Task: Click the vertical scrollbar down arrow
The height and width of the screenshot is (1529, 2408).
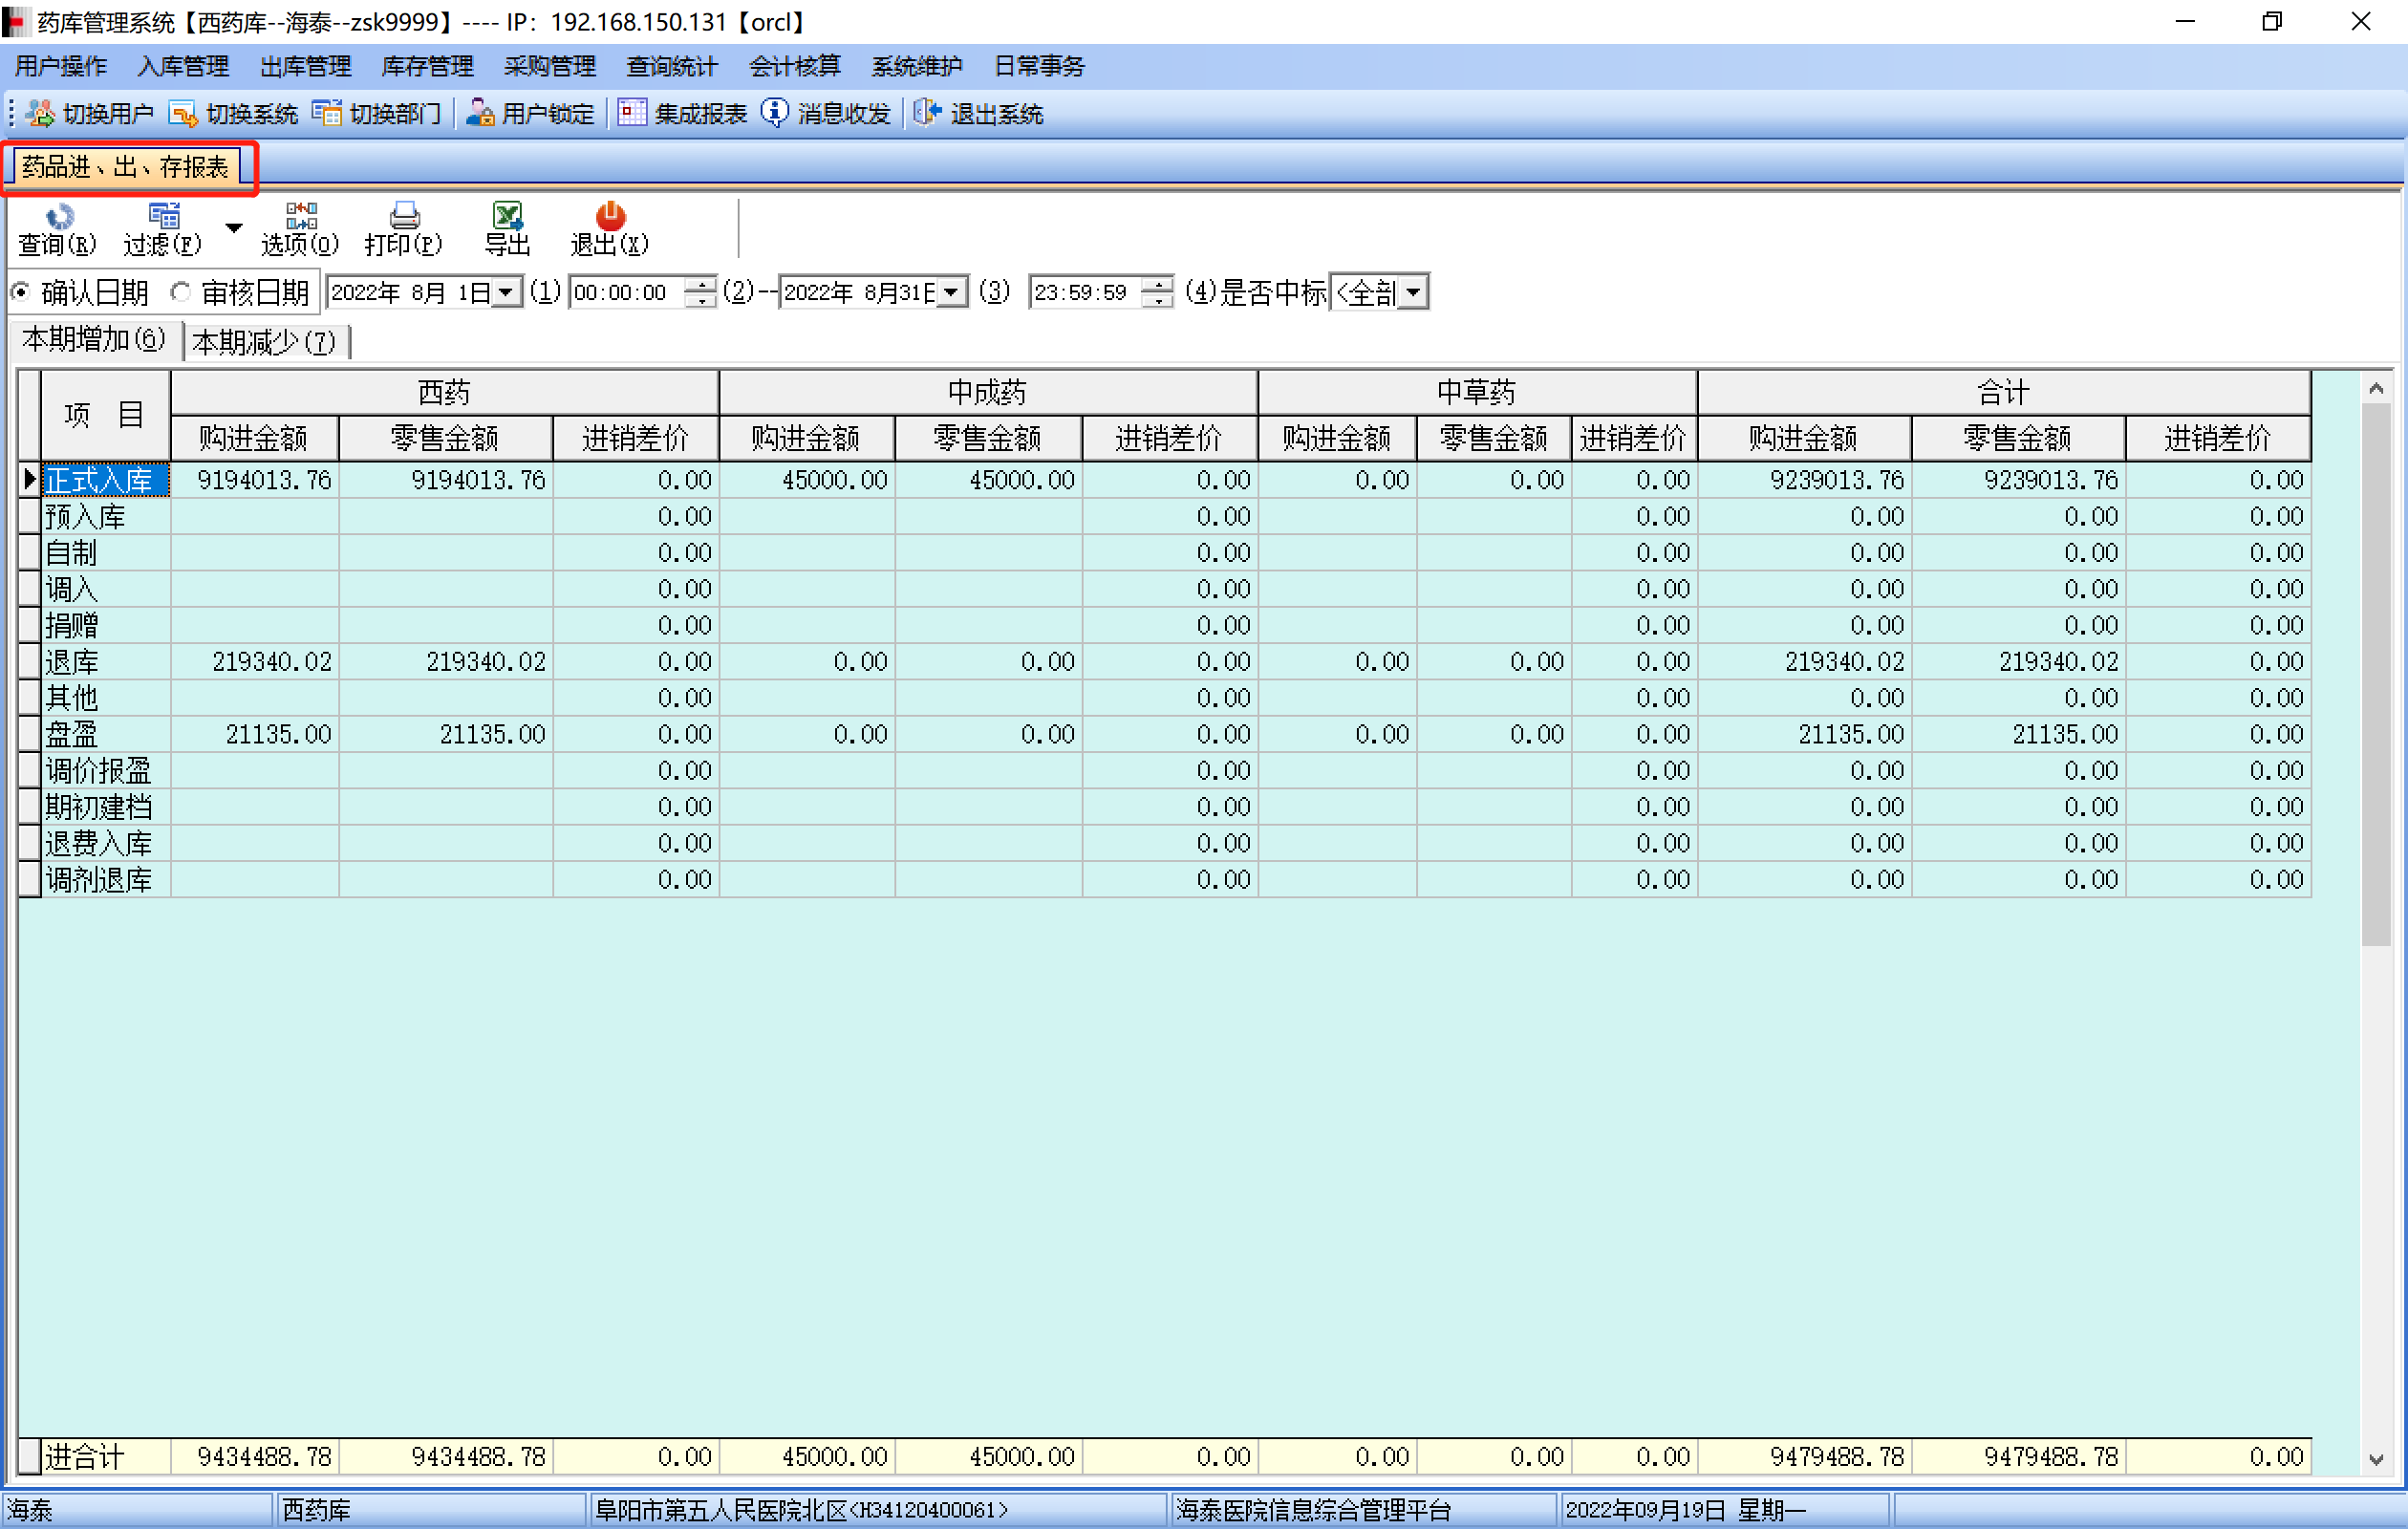Action: 2376,1459
